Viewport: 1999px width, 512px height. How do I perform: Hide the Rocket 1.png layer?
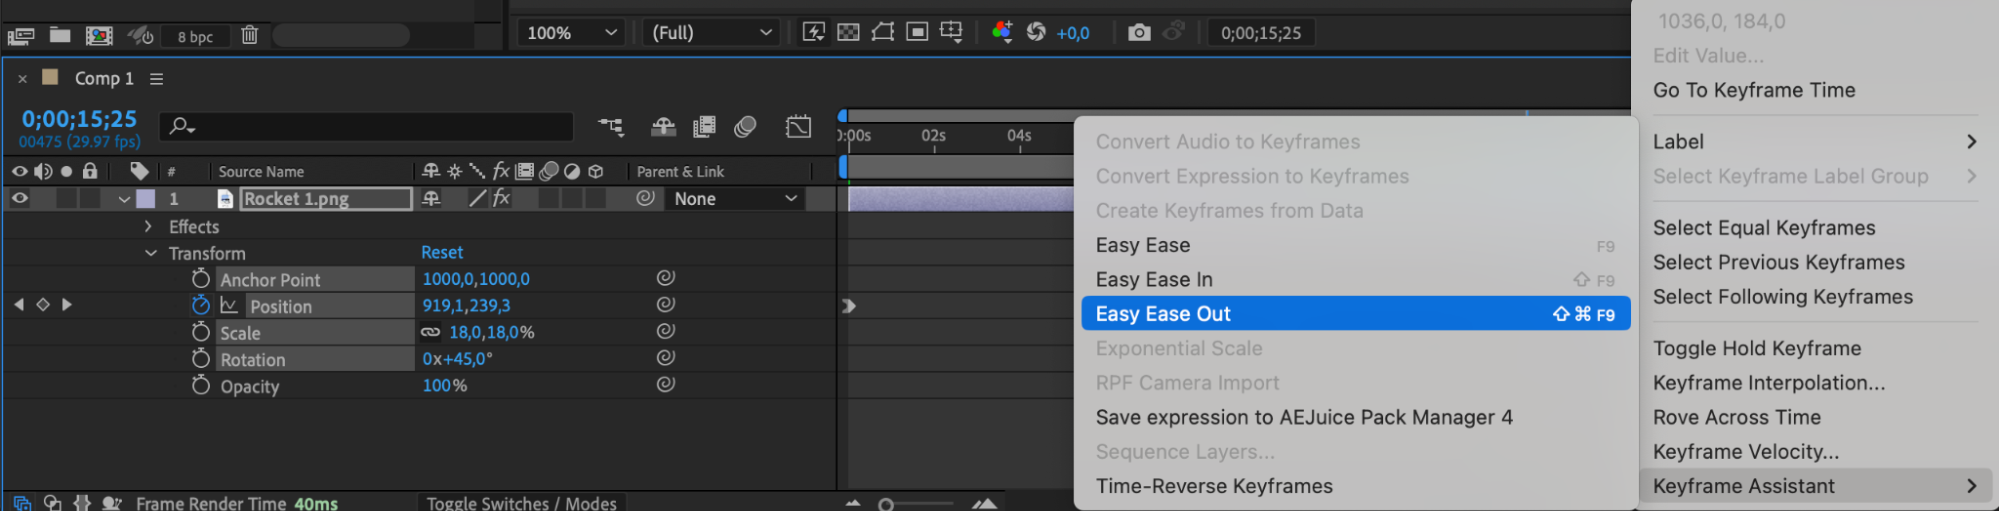(19, 199)
